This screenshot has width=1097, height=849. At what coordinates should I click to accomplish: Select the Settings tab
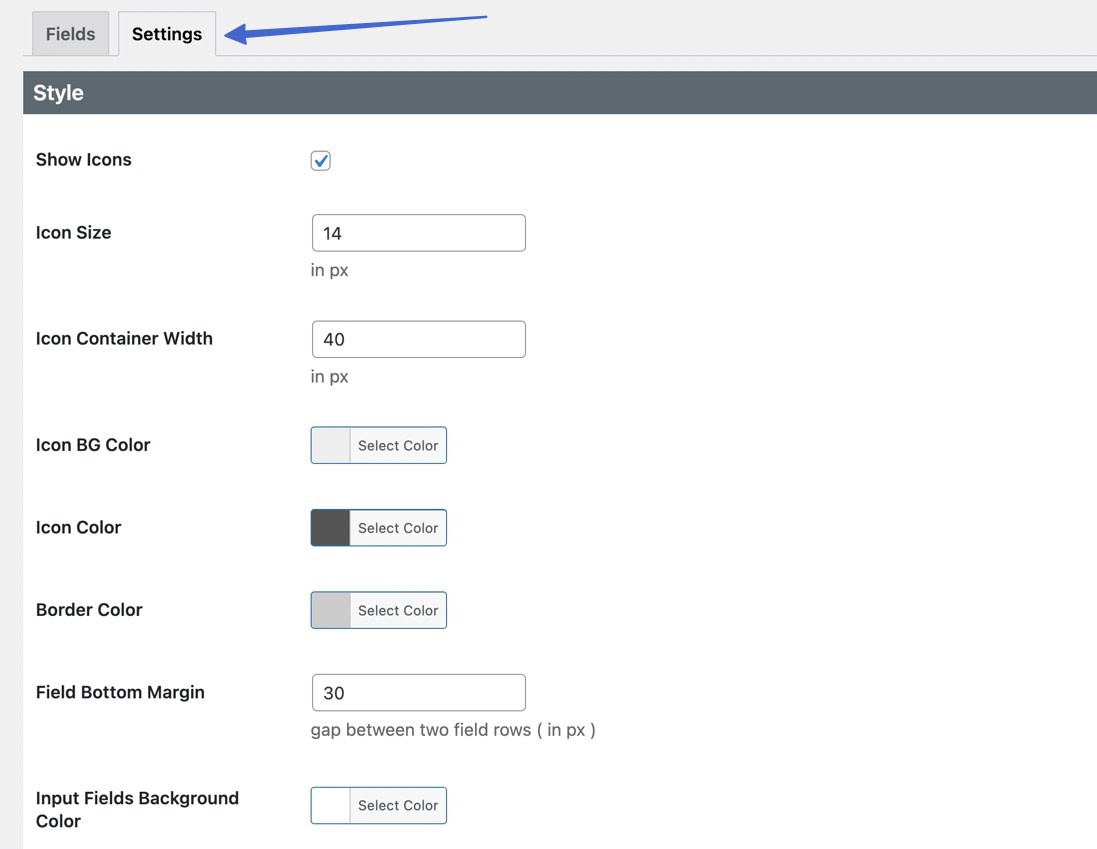point(166,33)
